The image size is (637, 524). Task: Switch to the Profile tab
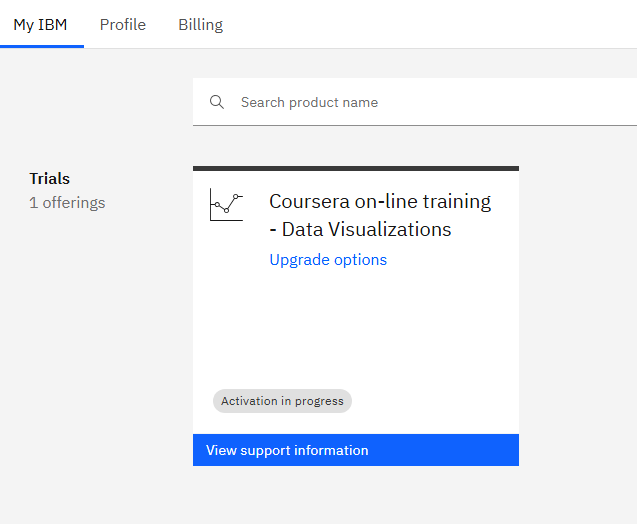(x=123, y=25)
